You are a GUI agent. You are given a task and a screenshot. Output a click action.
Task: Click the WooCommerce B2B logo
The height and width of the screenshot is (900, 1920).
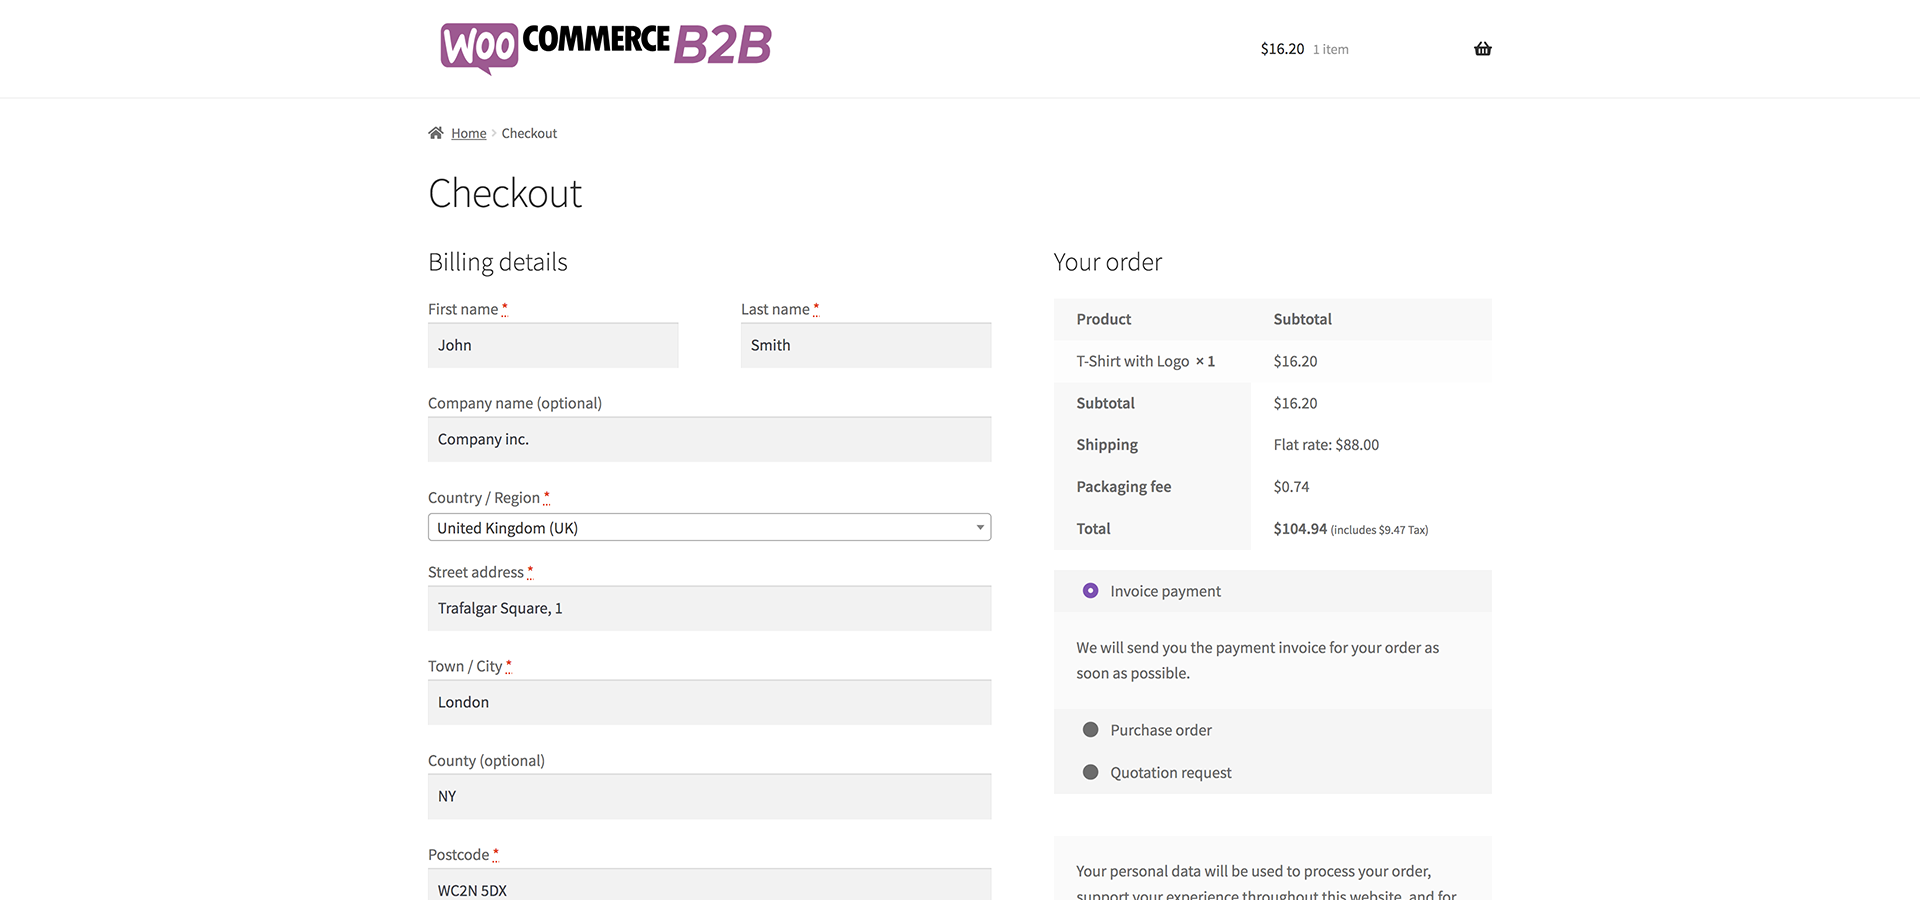[606, 47]
